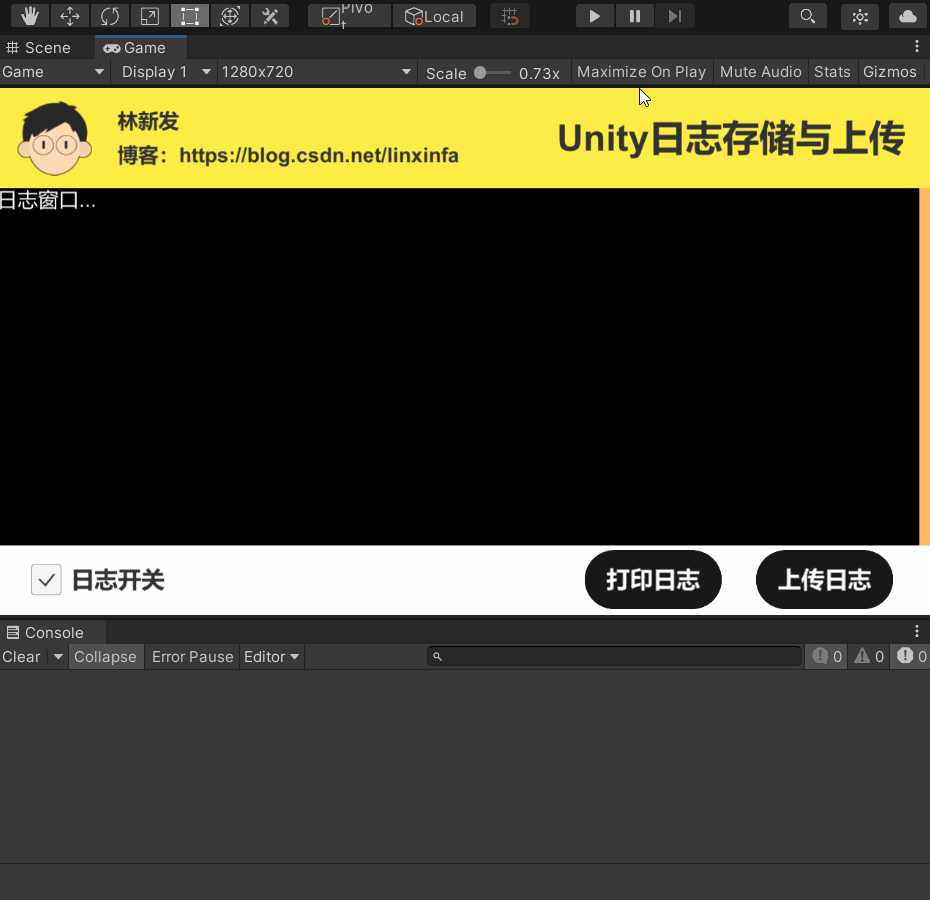Select the Rect transform tool
930x900 pixels.
(x=190, y=16)
